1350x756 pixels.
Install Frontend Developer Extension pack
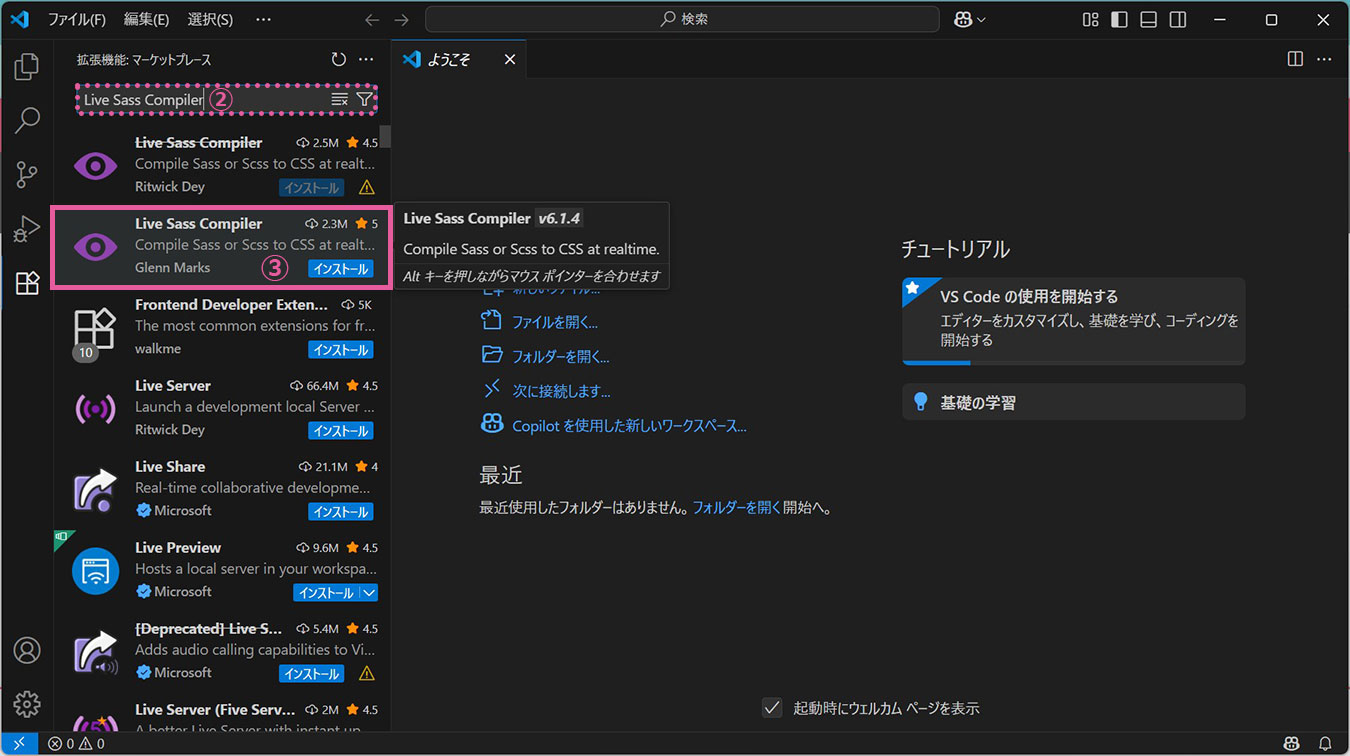[340, 350]
